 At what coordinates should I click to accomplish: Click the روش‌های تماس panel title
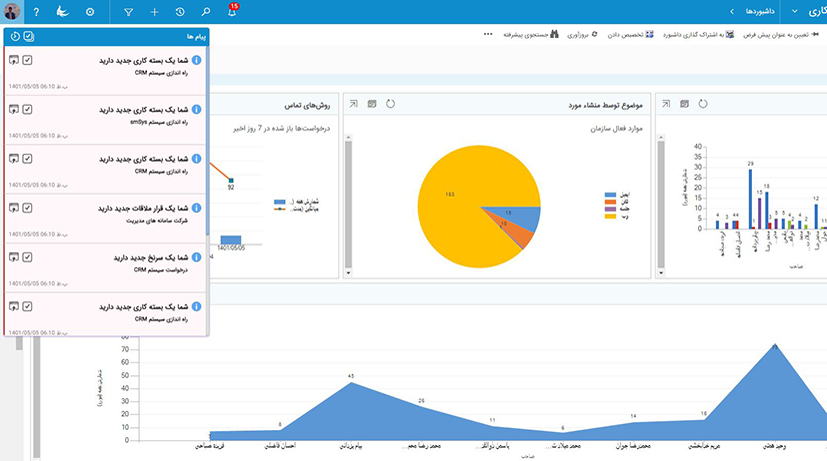307,105
